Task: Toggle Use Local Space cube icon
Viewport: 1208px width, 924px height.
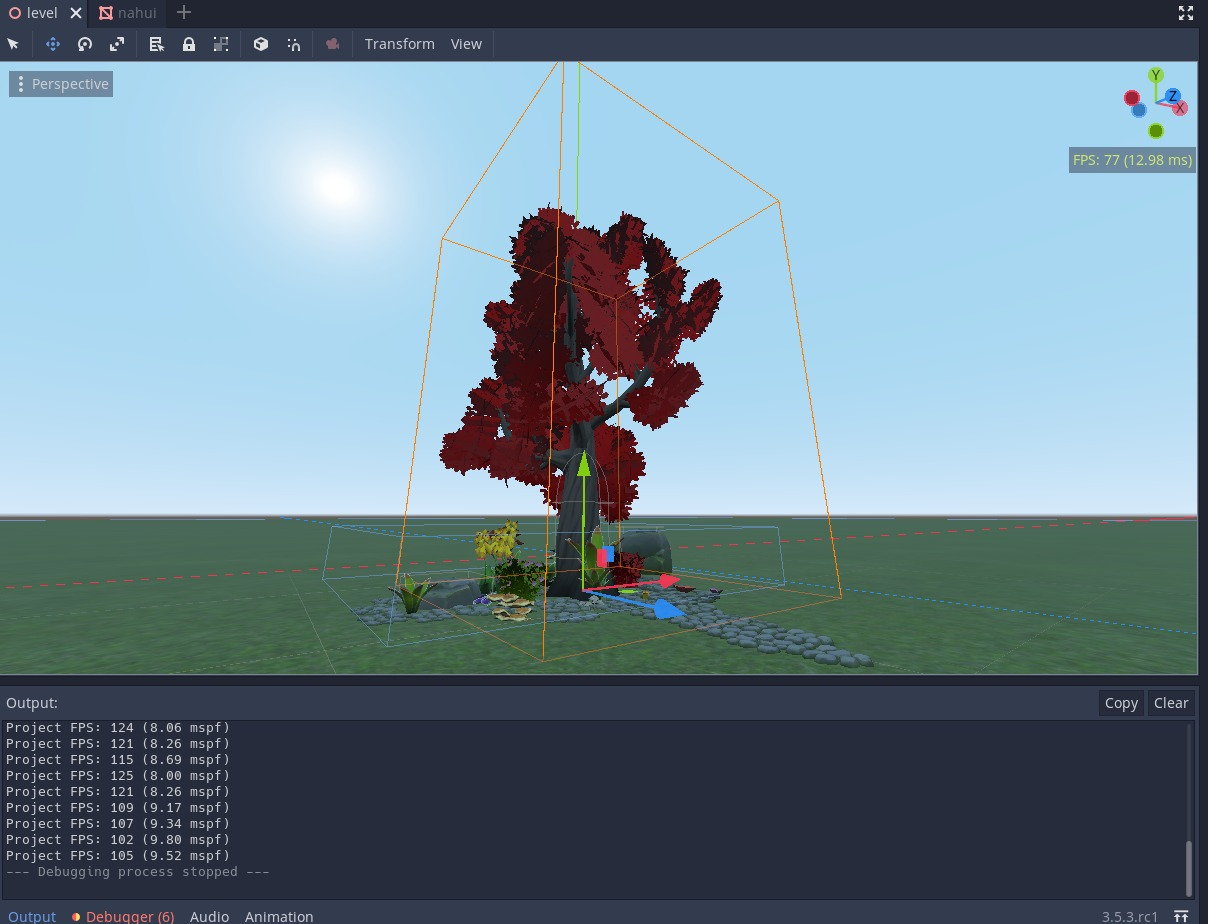Action: (x=261, y=44)
